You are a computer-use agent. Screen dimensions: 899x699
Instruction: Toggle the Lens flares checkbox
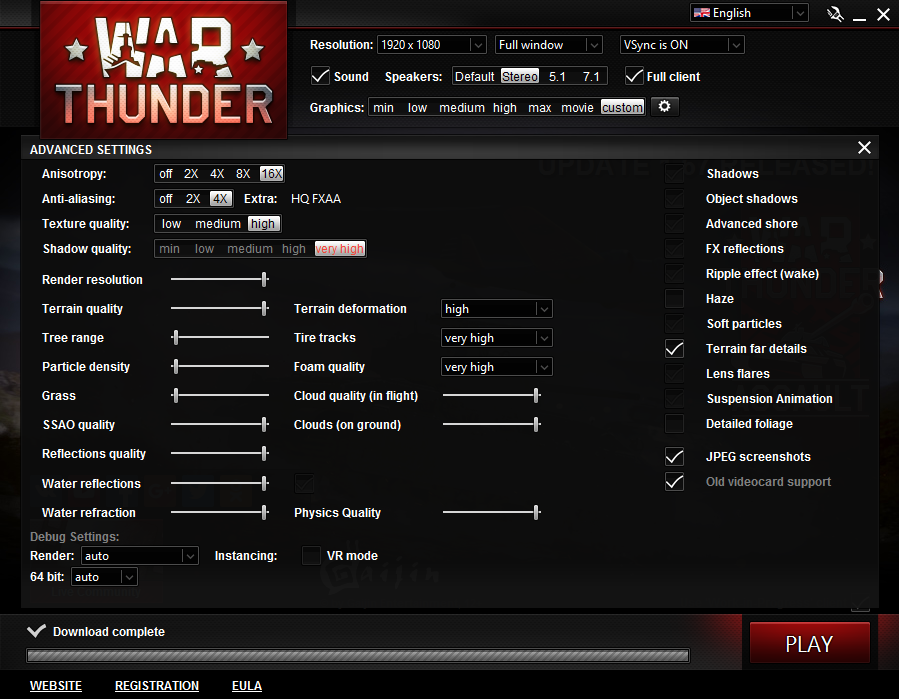click(674, 373)
